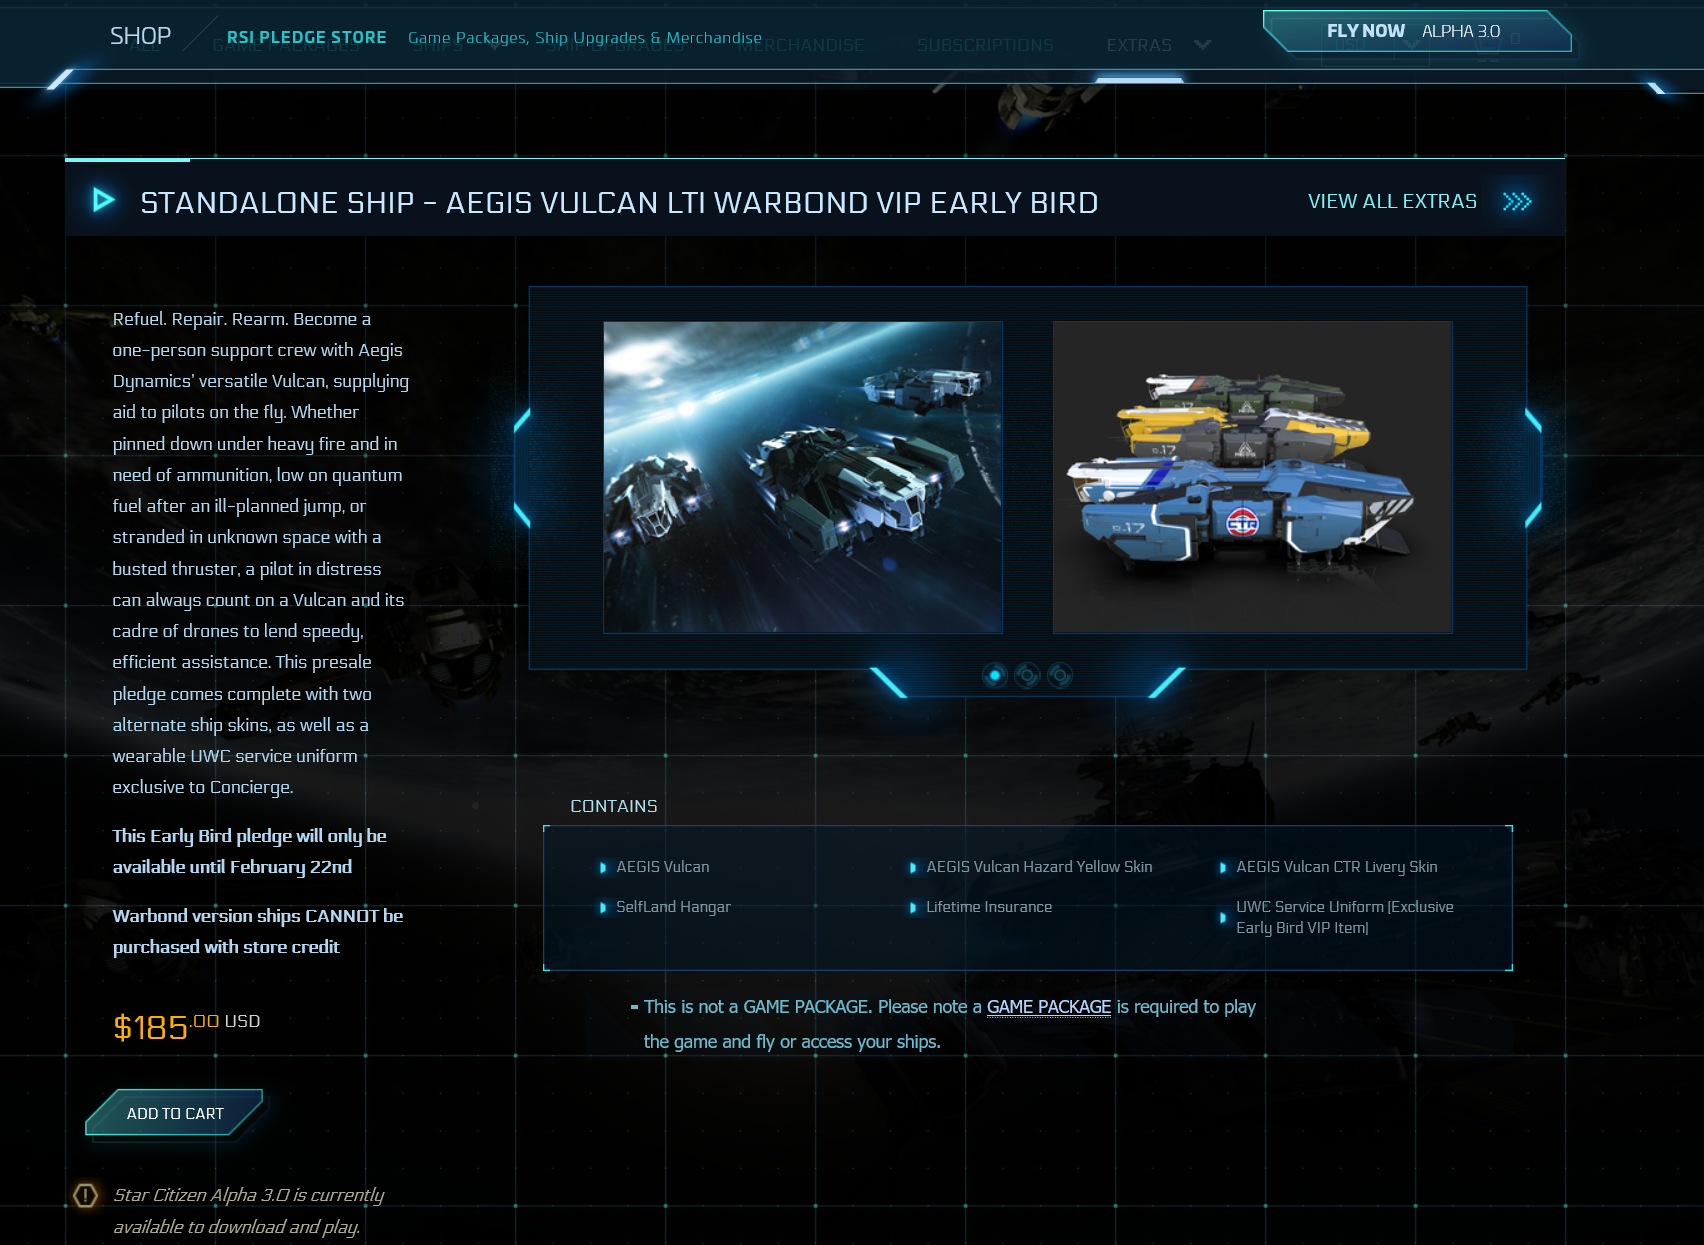Viewport: 1704px width, 1245px height.
Task: Open the stacked Vulcan skins image
Action: pyautogui.click(x=1252, y=477)
